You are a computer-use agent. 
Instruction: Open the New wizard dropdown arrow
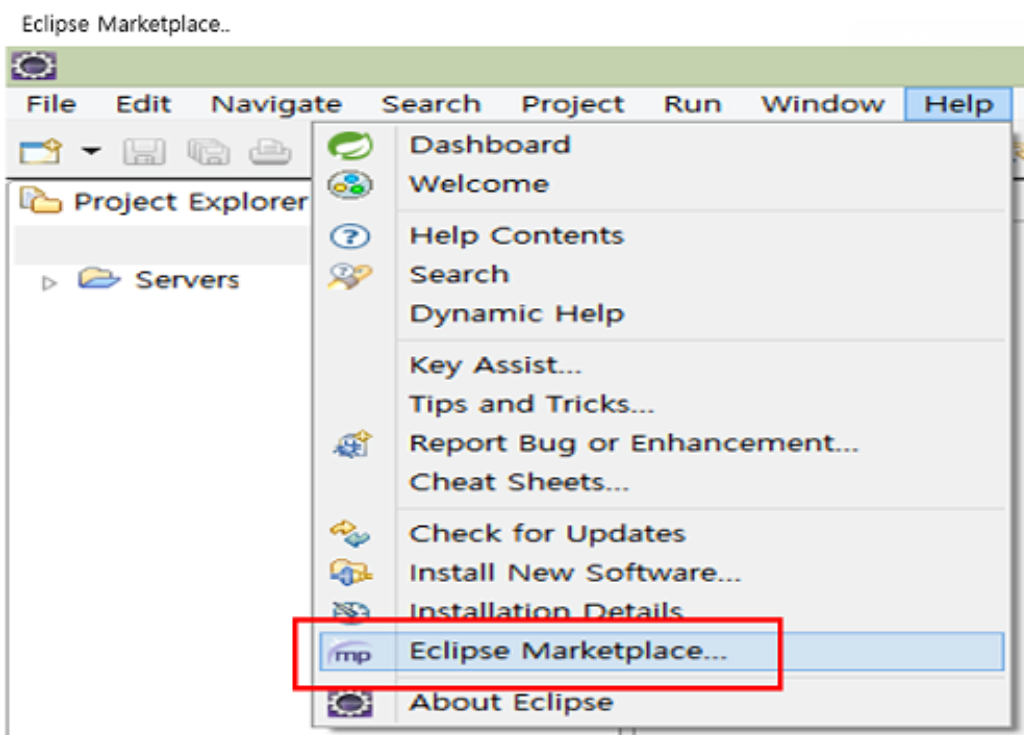pyautogui.click(x=91, y=152)
